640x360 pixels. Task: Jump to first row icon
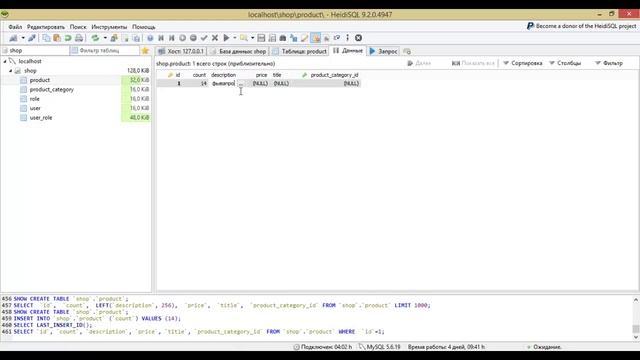click(161, 38)
